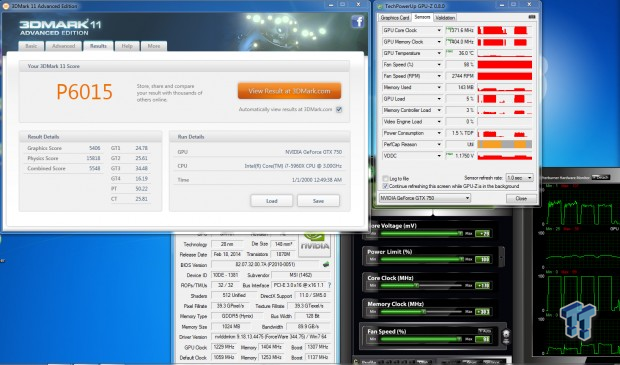Open the Fan Speed (%) sensor dropdown
620x365 pixels.
click(439, 65)
